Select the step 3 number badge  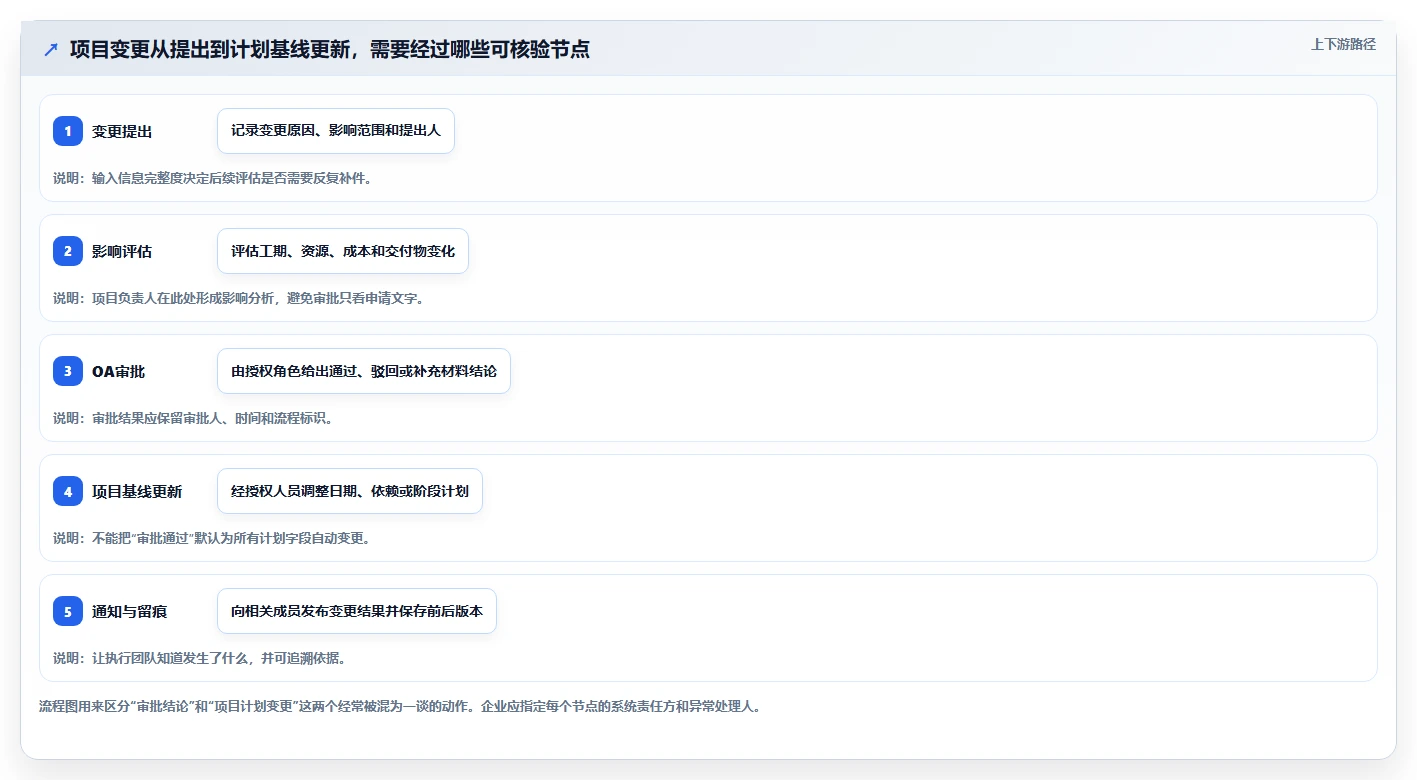tap(68, 371)
